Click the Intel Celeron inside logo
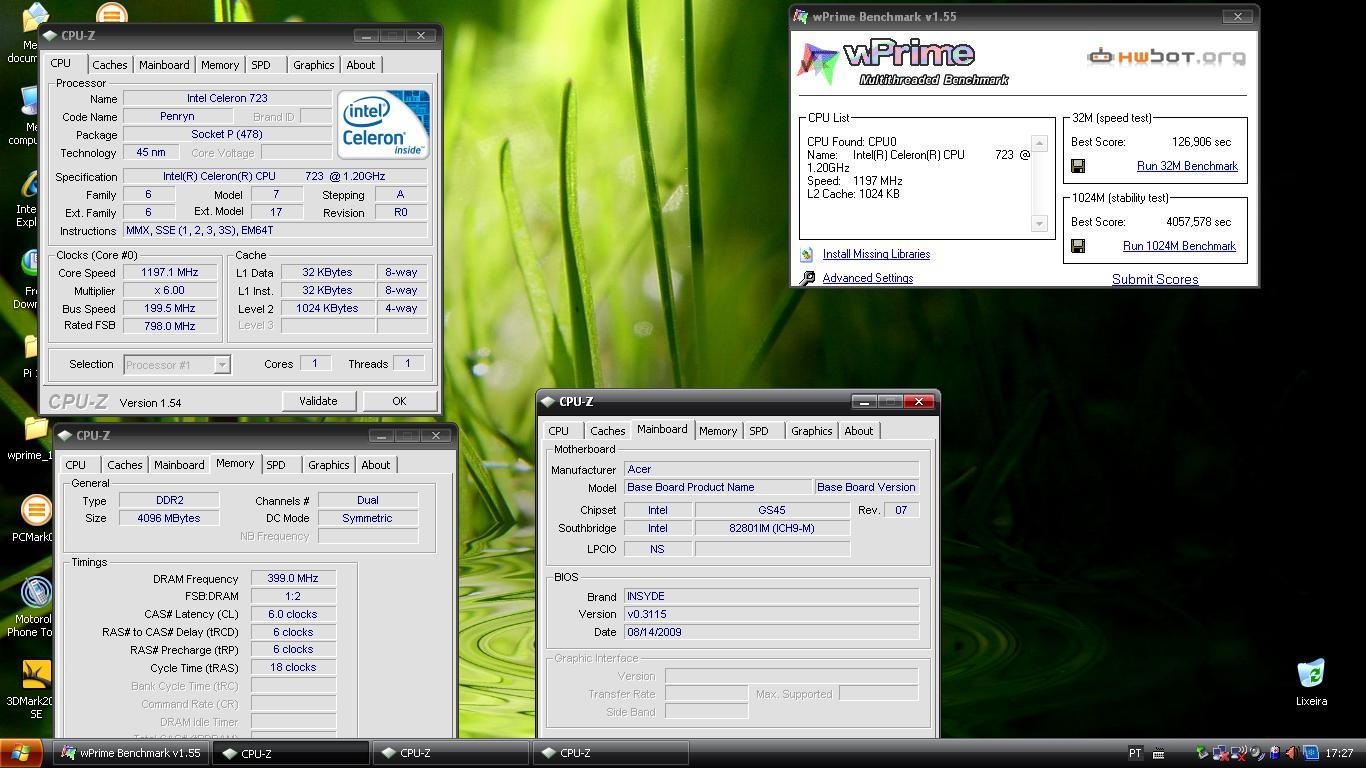Screen dimensions: 1366x768 coord(383,124)
